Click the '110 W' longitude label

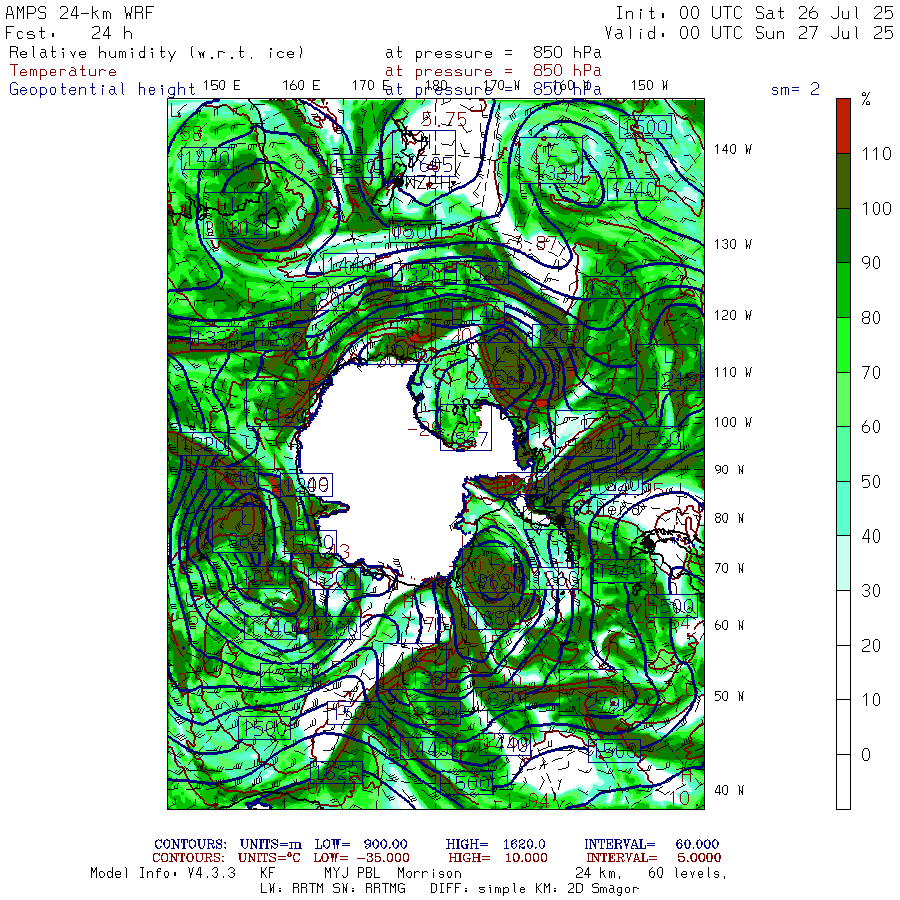coord(733,372)
